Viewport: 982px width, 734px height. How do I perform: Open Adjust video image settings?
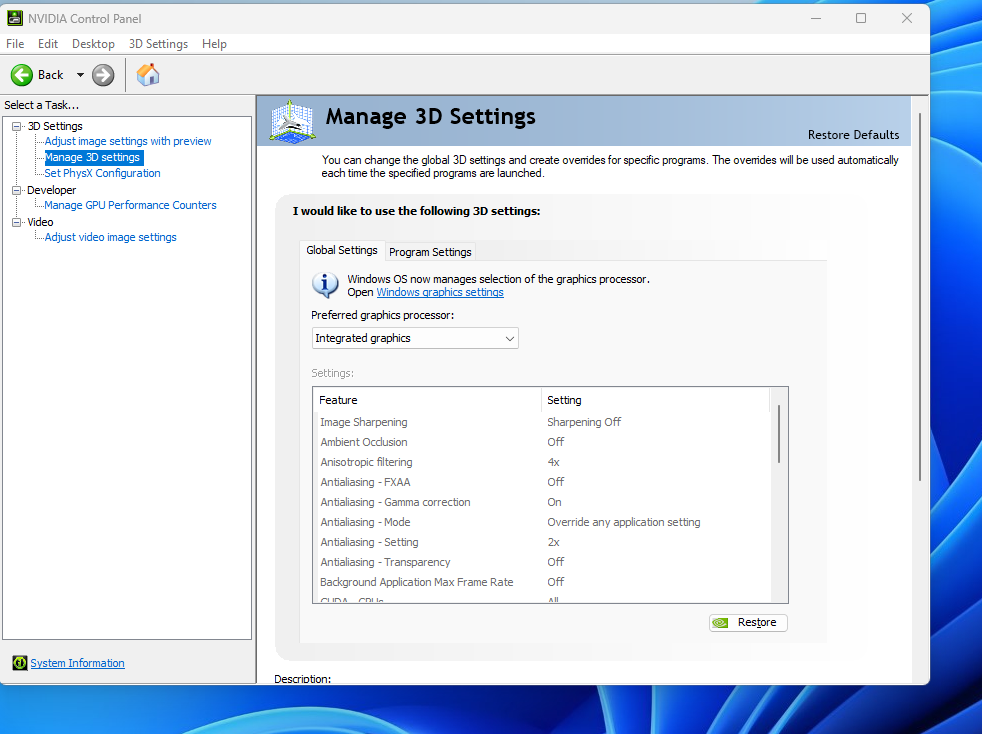[110, 237]
